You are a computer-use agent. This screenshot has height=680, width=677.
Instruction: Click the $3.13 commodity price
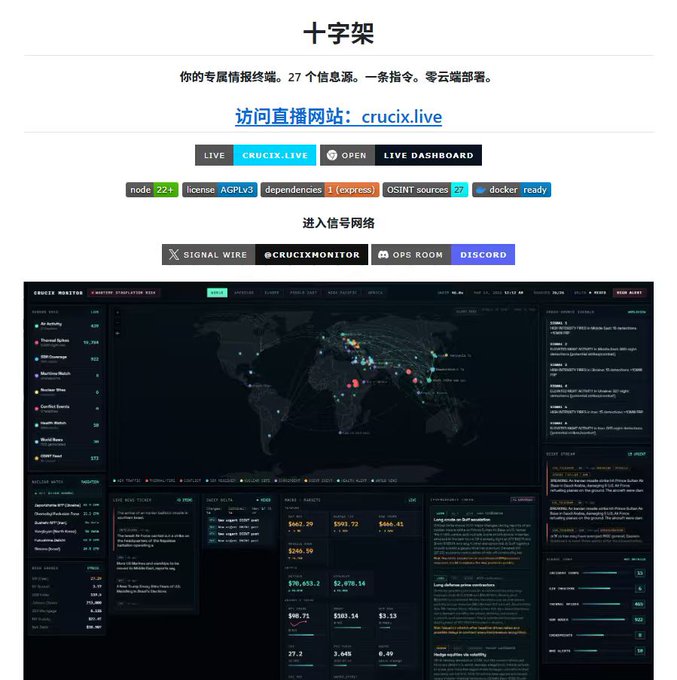387,616
